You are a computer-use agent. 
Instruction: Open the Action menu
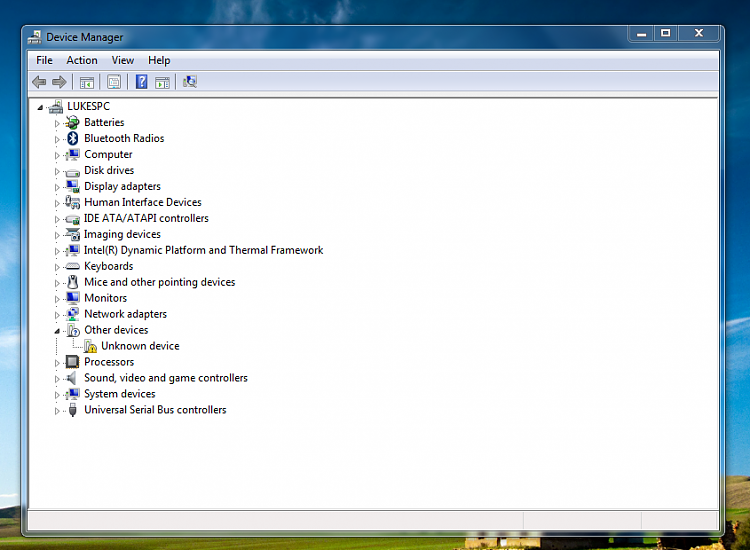coord(82,60)
